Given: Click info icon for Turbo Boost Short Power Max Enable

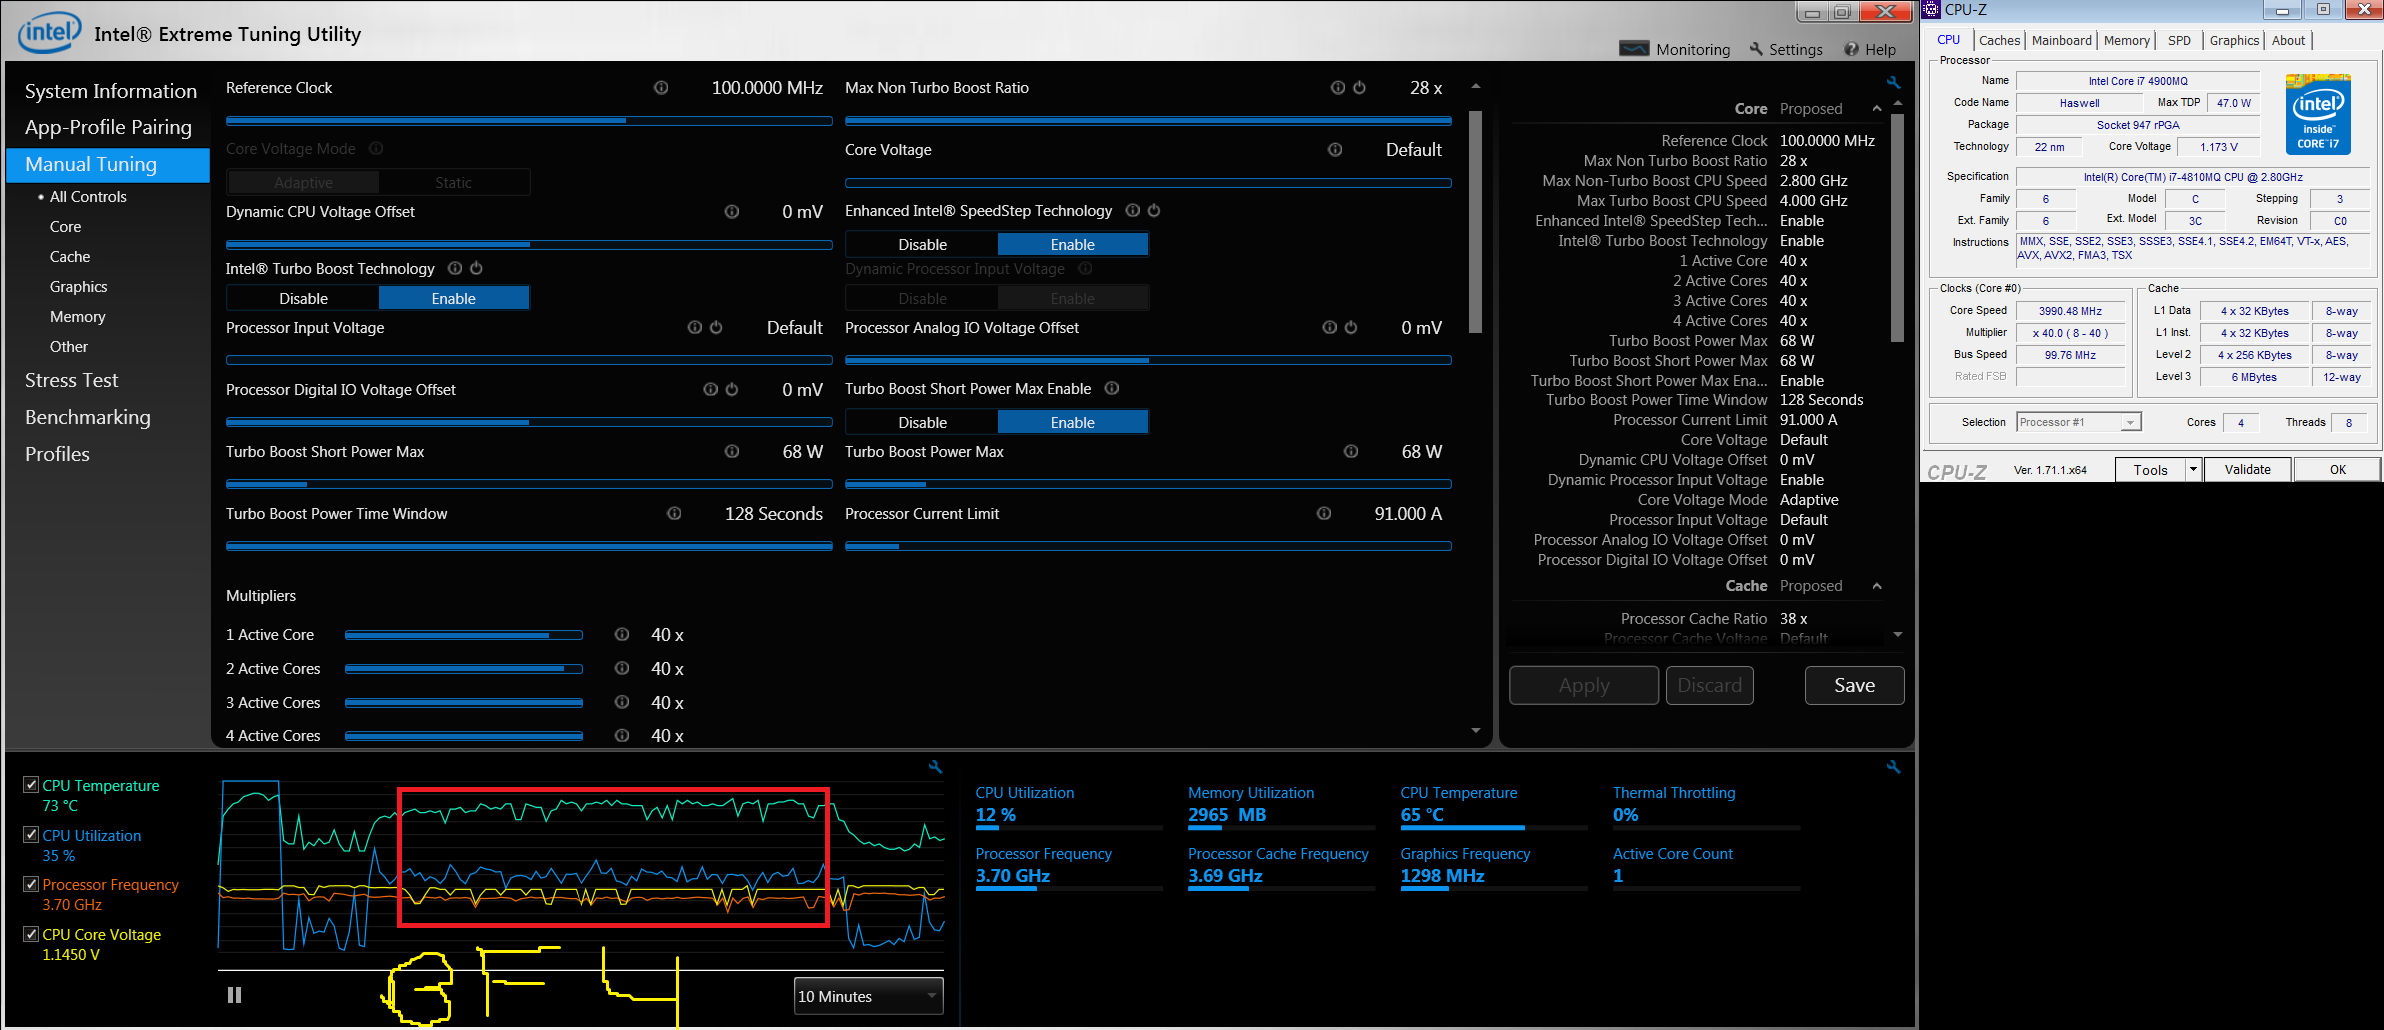Looking at the screenshot, I should pos(1112,388).
